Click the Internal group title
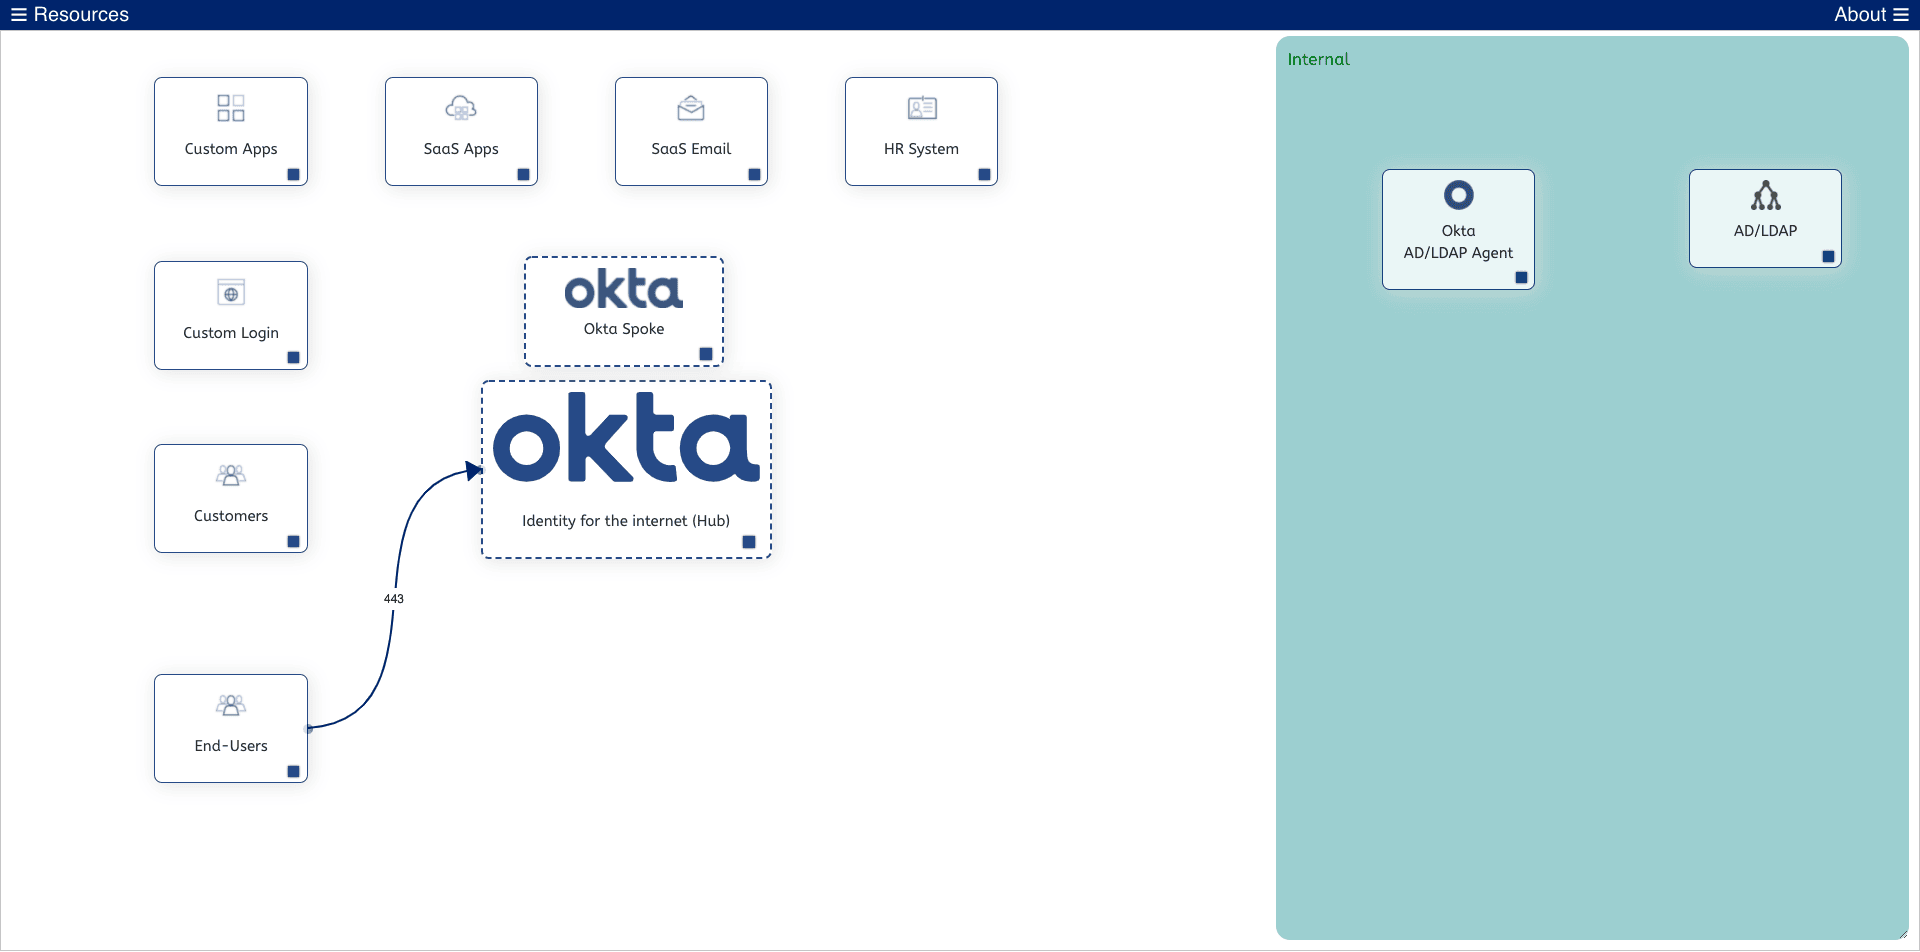 pos(1318,59)
